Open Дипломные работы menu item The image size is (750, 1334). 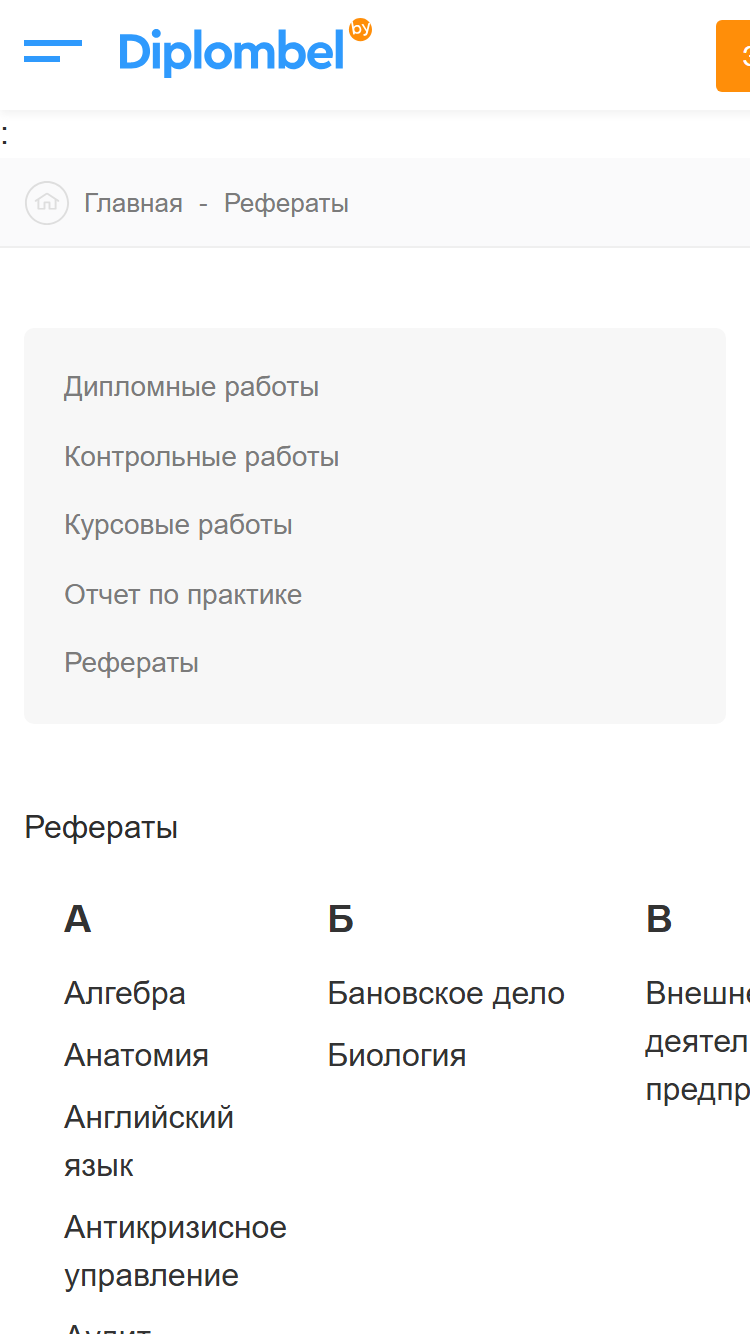(192, 386)
